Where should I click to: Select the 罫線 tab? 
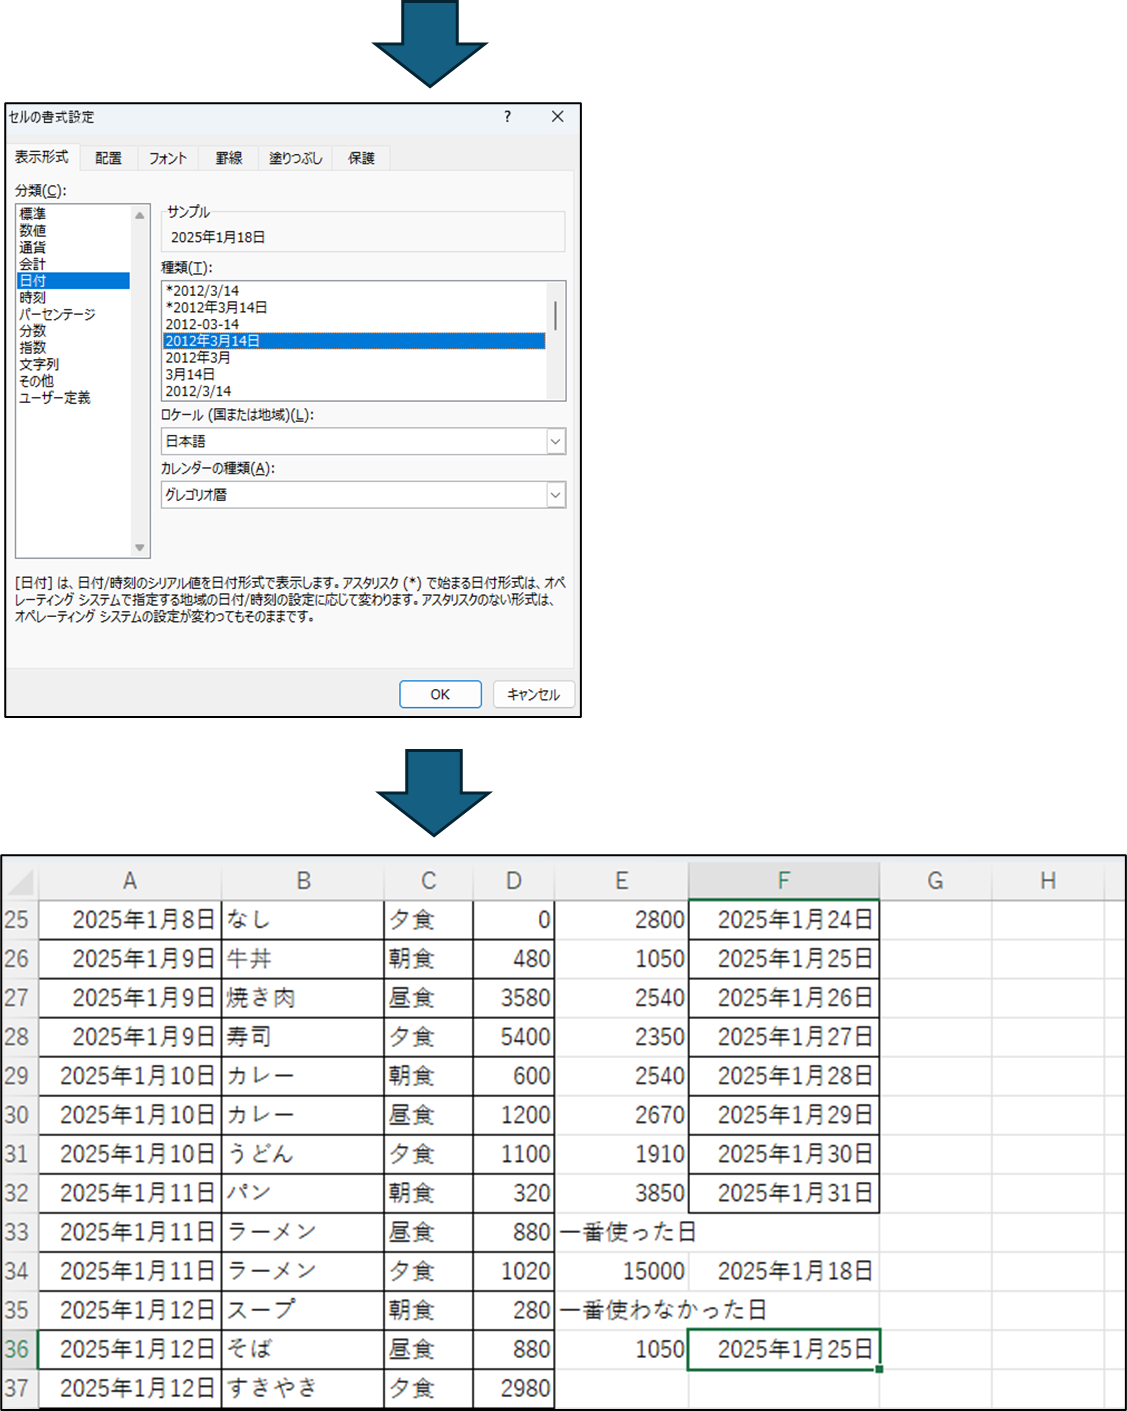[229, 158]
